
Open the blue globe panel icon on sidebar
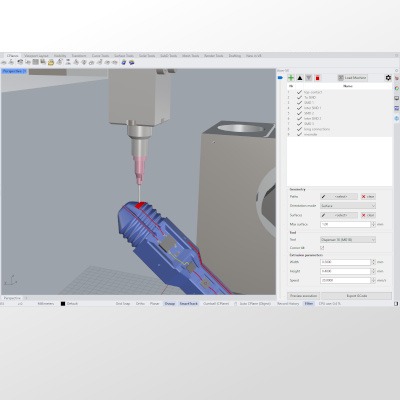pos(397,118)
